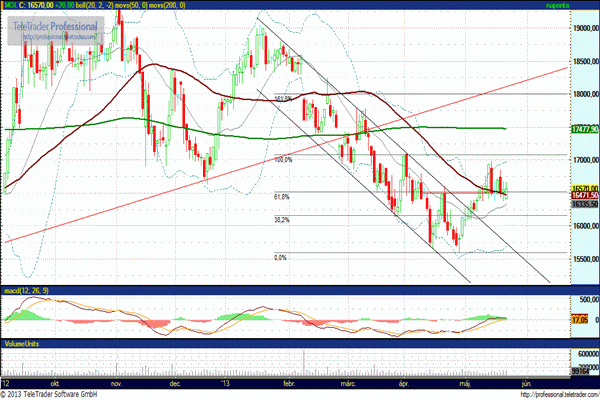Select the green 17477,90 moving average value tag

pos(585,129)
